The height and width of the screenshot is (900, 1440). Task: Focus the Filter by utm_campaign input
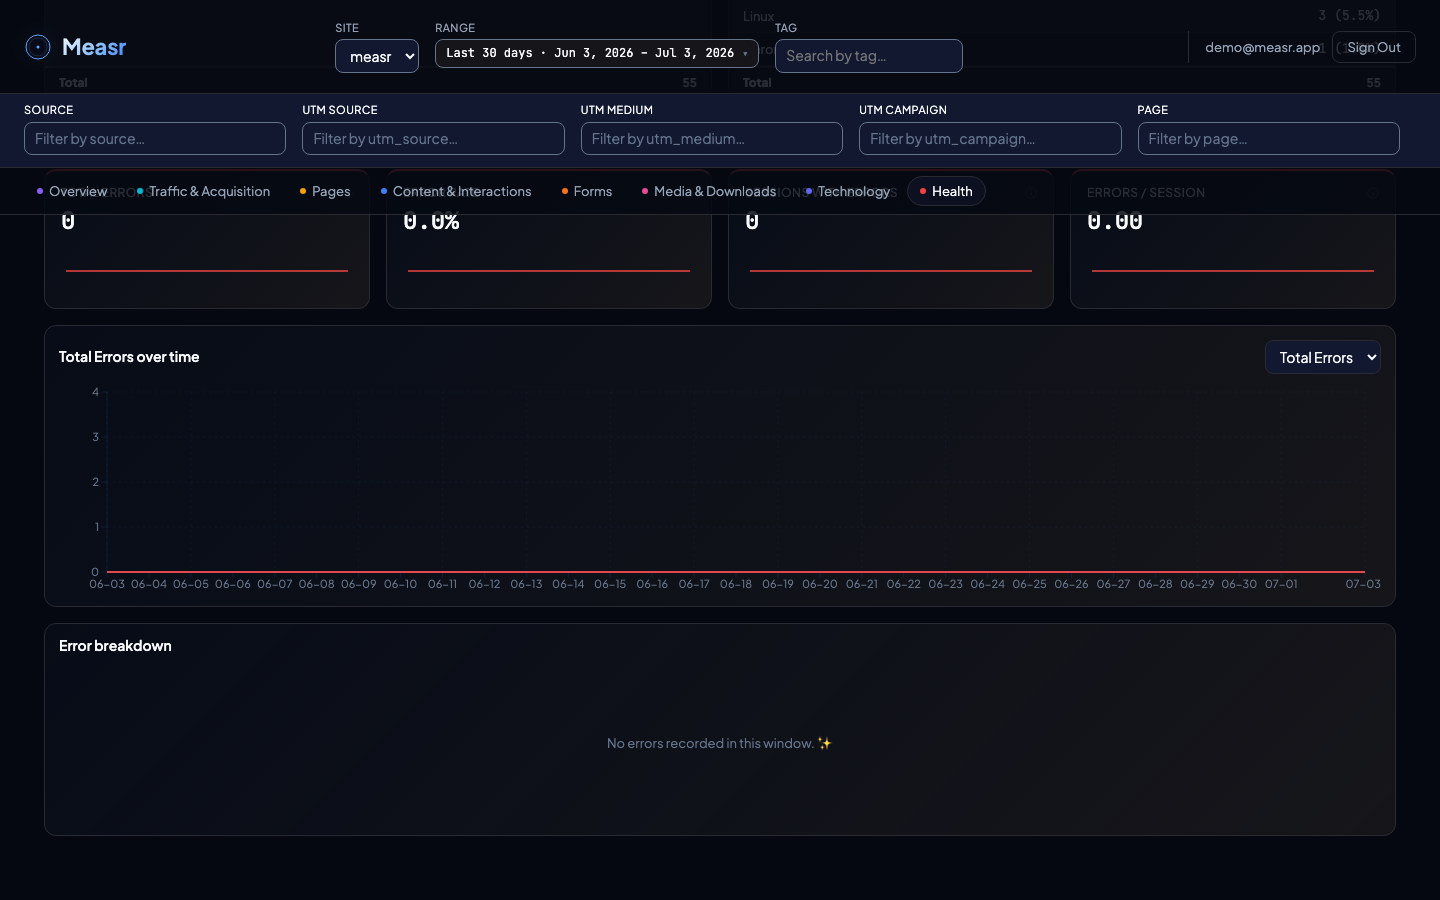click(x=990, y=139)
